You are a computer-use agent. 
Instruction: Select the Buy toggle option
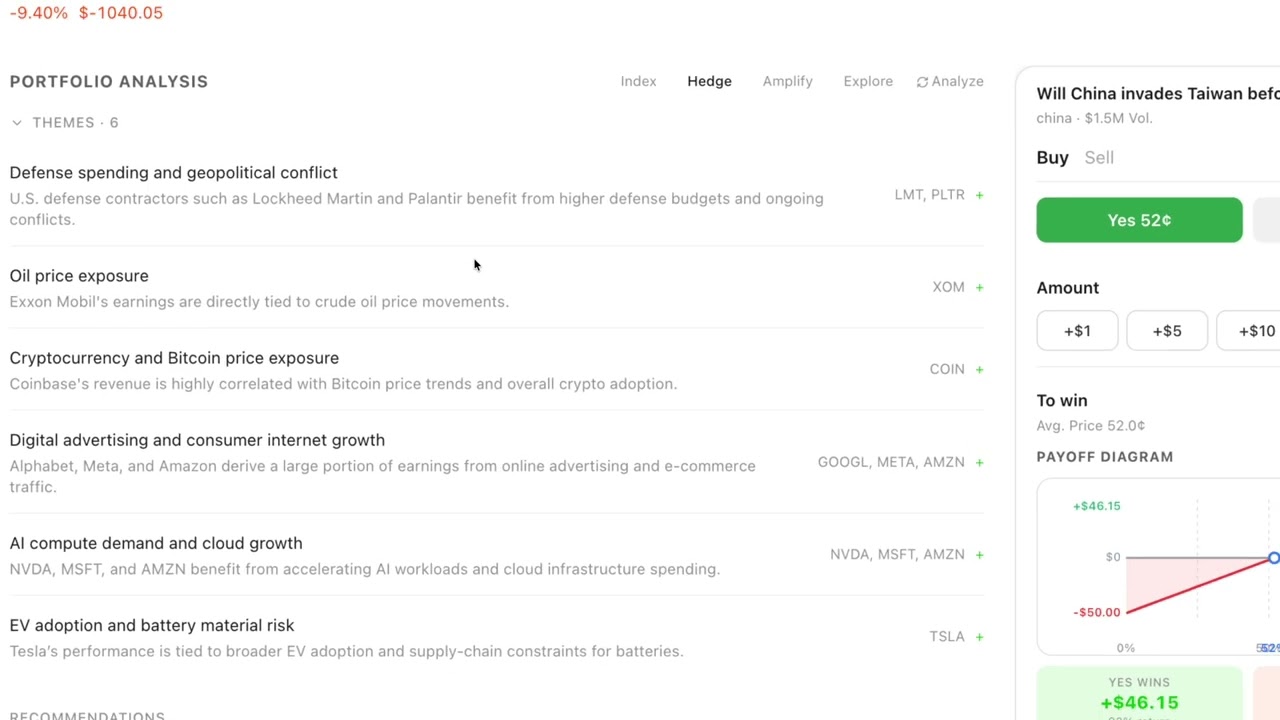(x=1052, y=157)
